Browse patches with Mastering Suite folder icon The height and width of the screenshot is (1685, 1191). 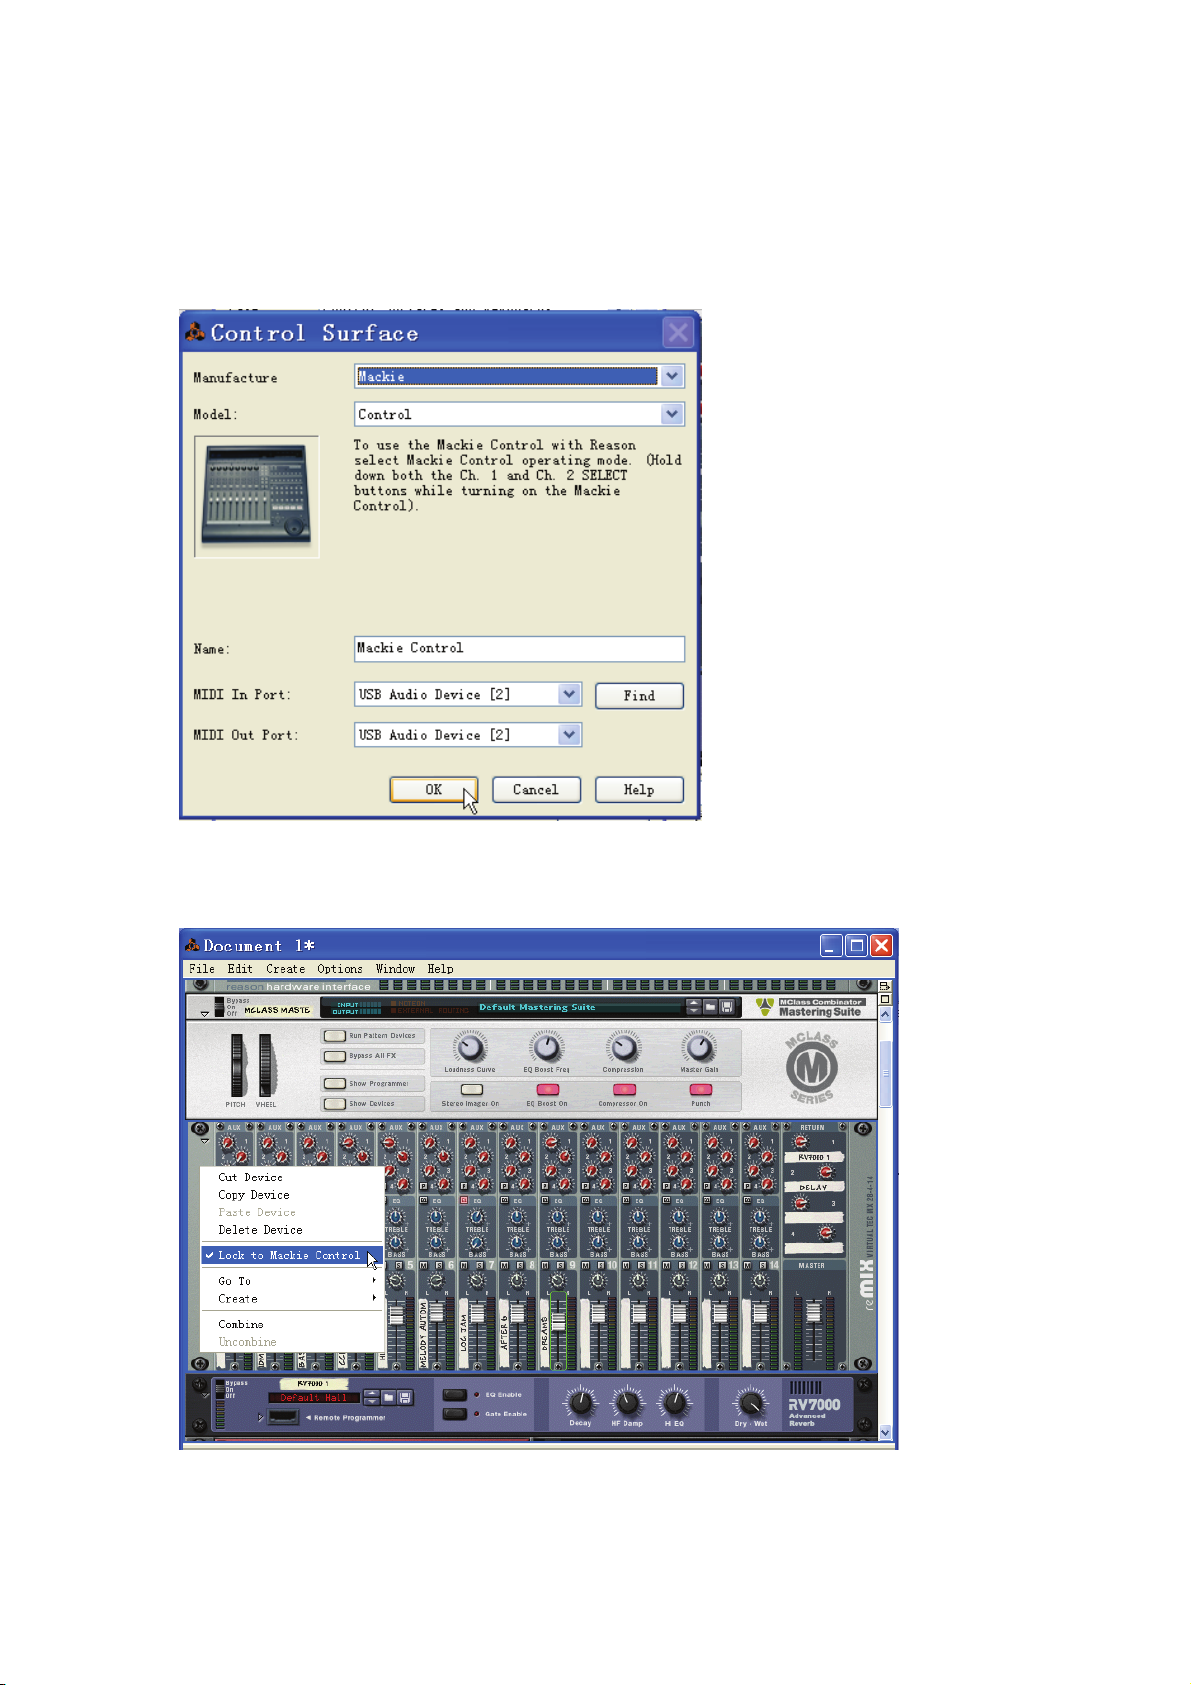[x=710, y=1007]
